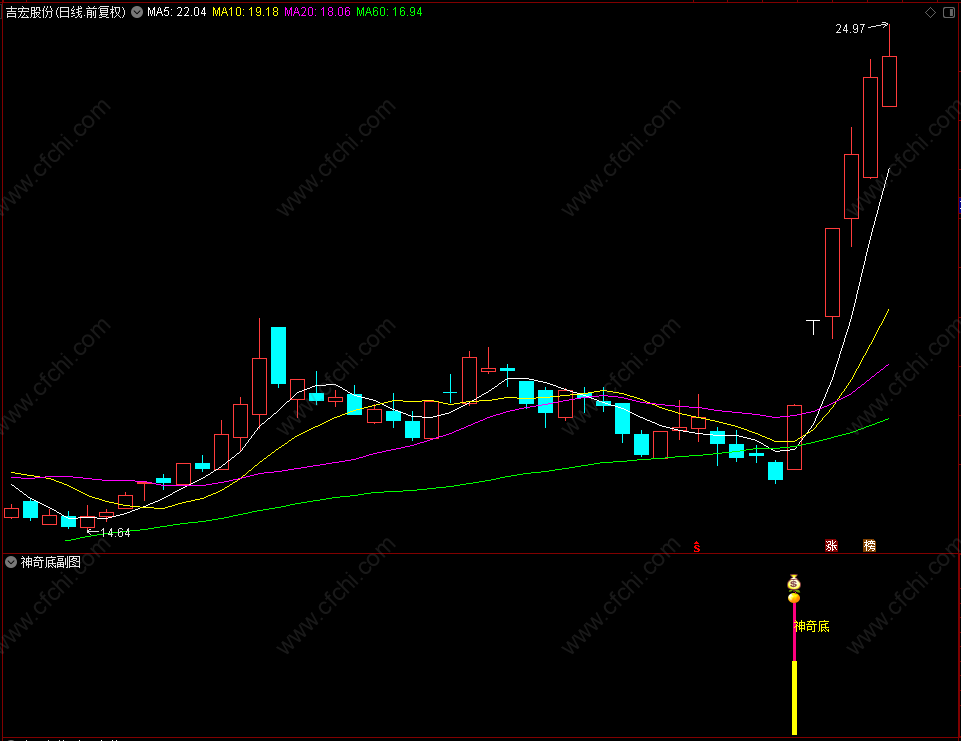Click the red S signal marker
The width and height of the screenshot is (961, 741).
click(x=697, y=547)
